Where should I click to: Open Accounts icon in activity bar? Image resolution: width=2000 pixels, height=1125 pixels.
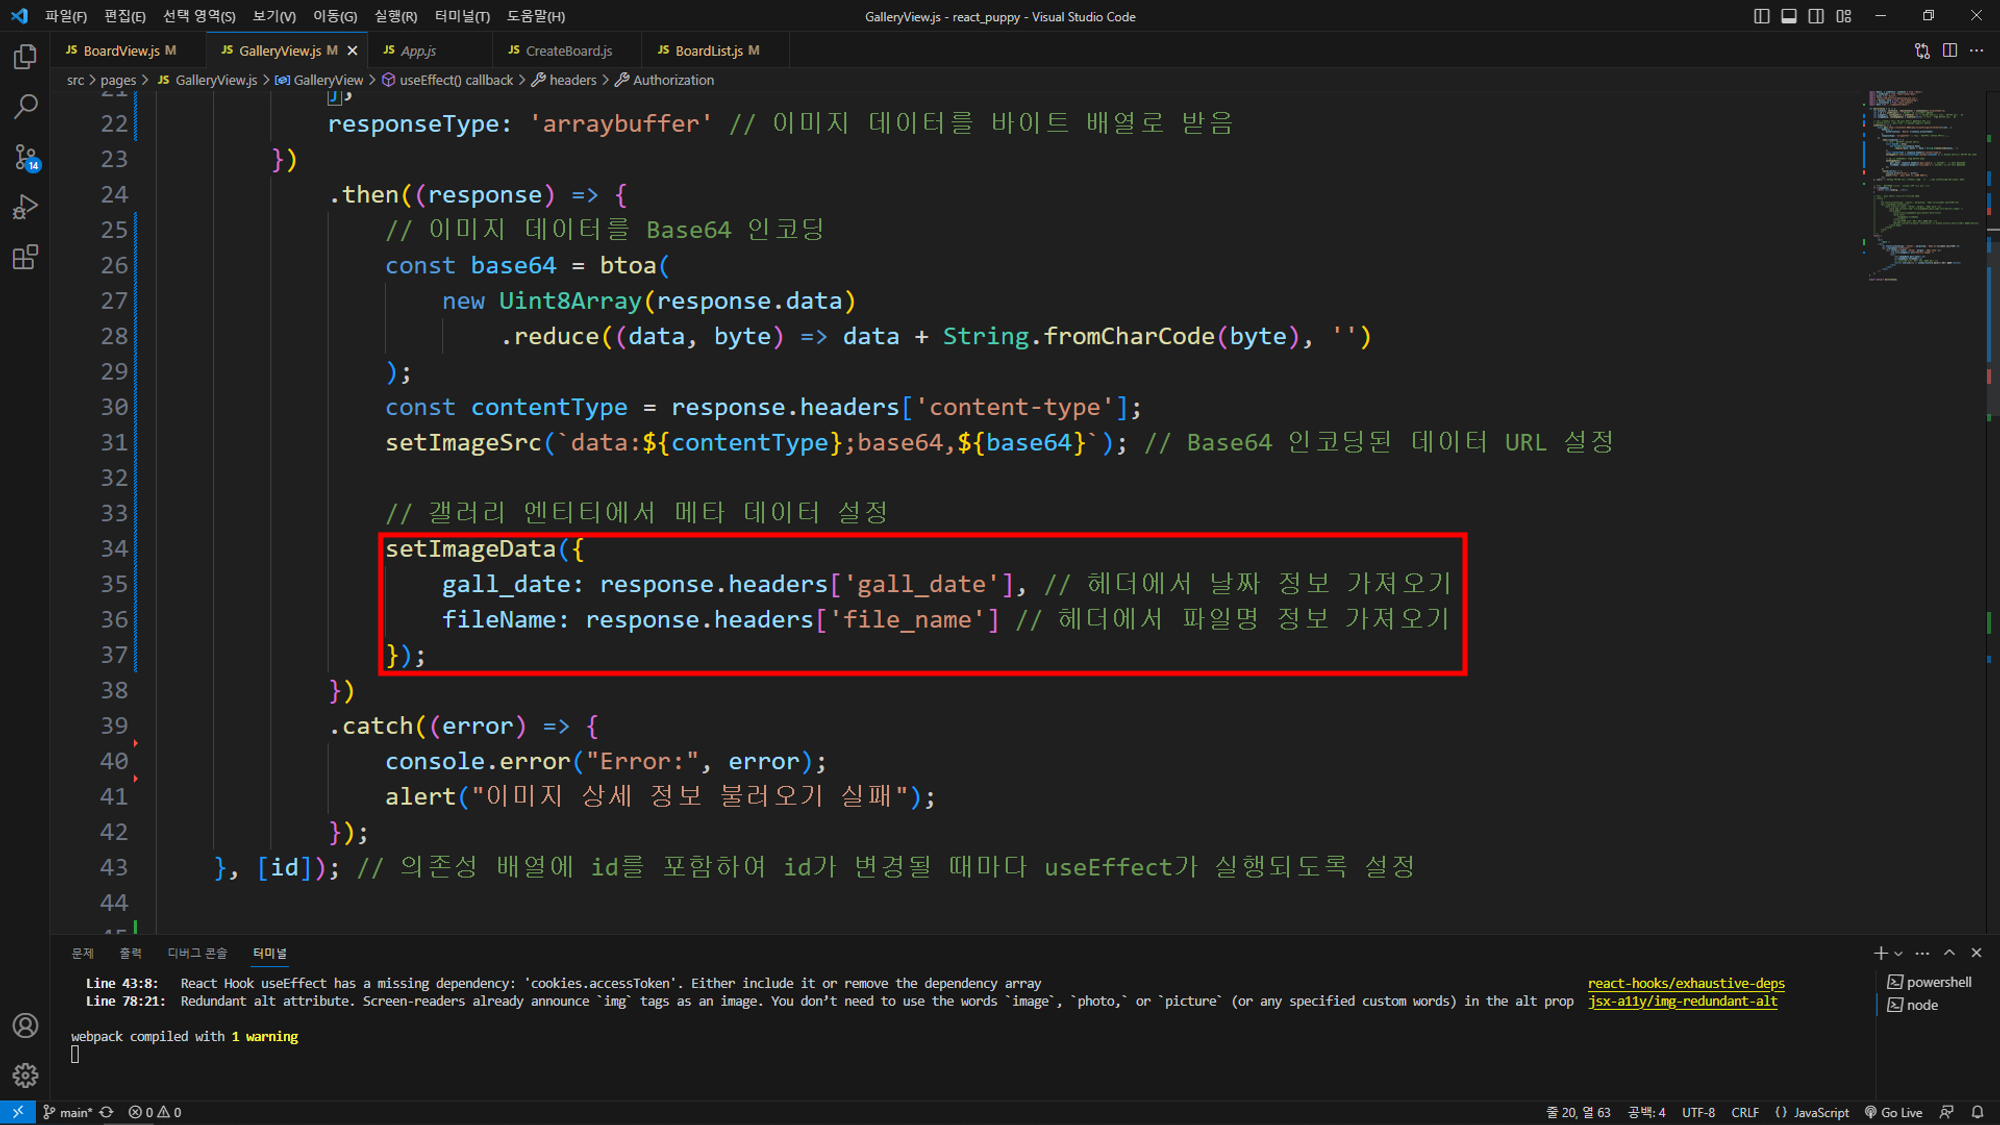coord(25,1025)
